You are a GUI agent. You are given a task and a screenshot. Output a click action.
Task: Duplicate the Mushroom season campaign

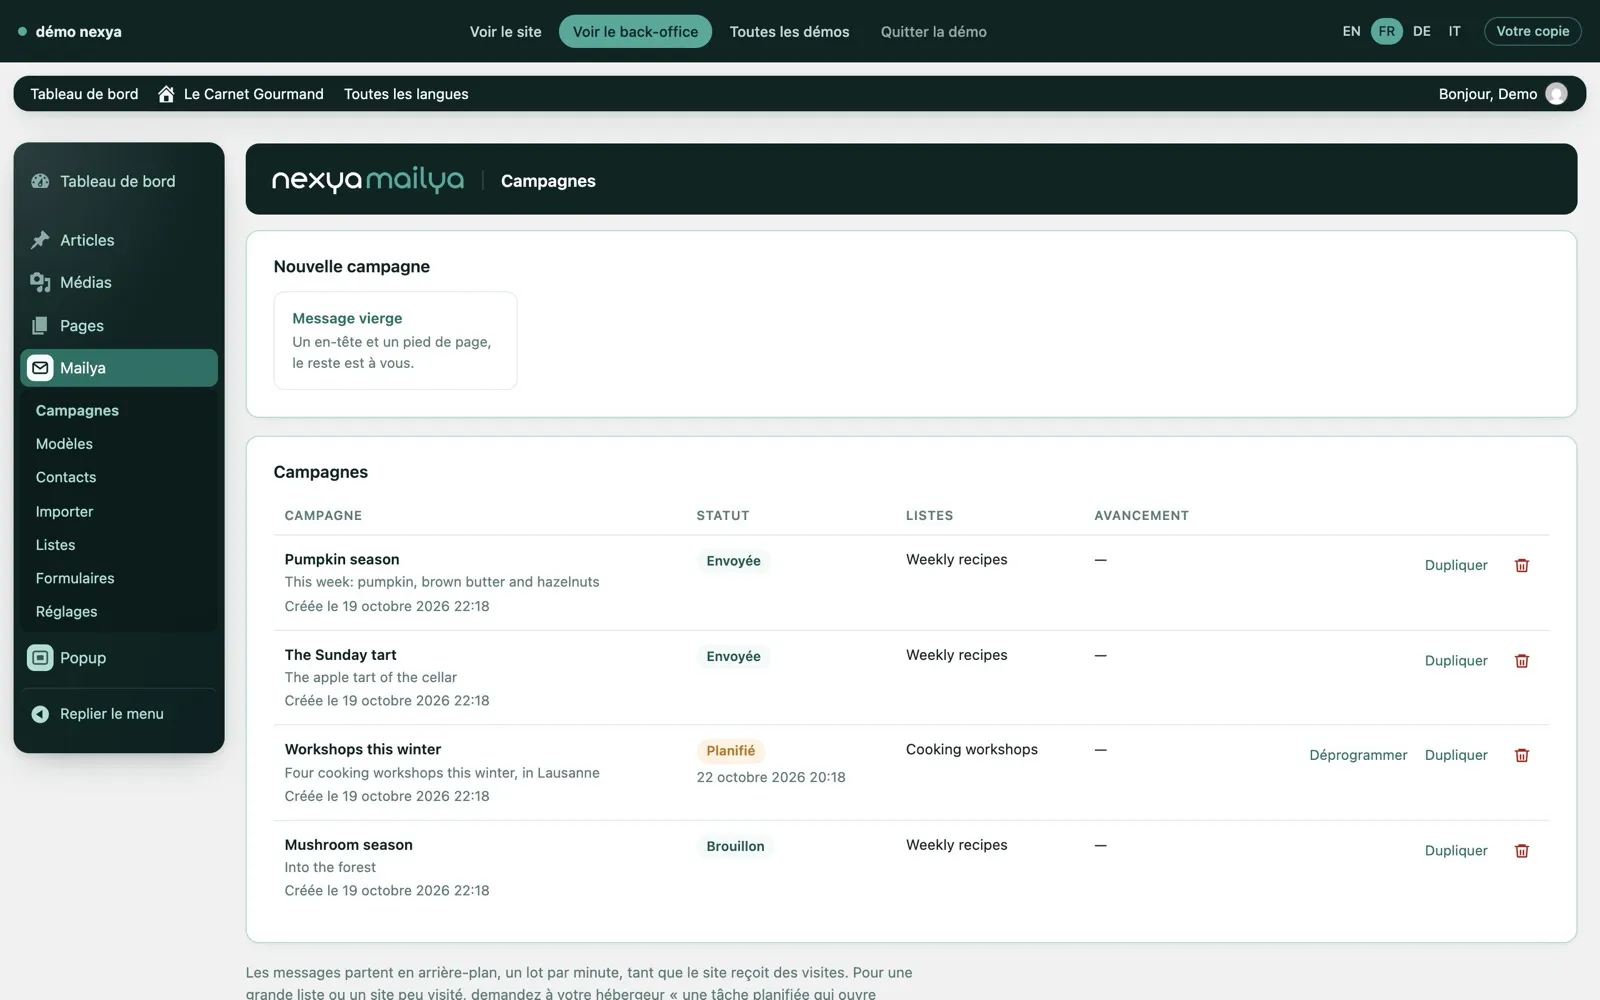tap(1456, 851)
